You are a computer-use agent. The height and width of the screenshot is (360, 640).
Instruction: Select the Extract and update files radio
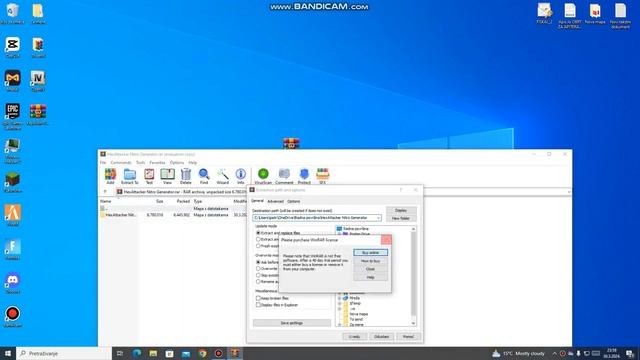pyautogui.click(x=258, y=239)
